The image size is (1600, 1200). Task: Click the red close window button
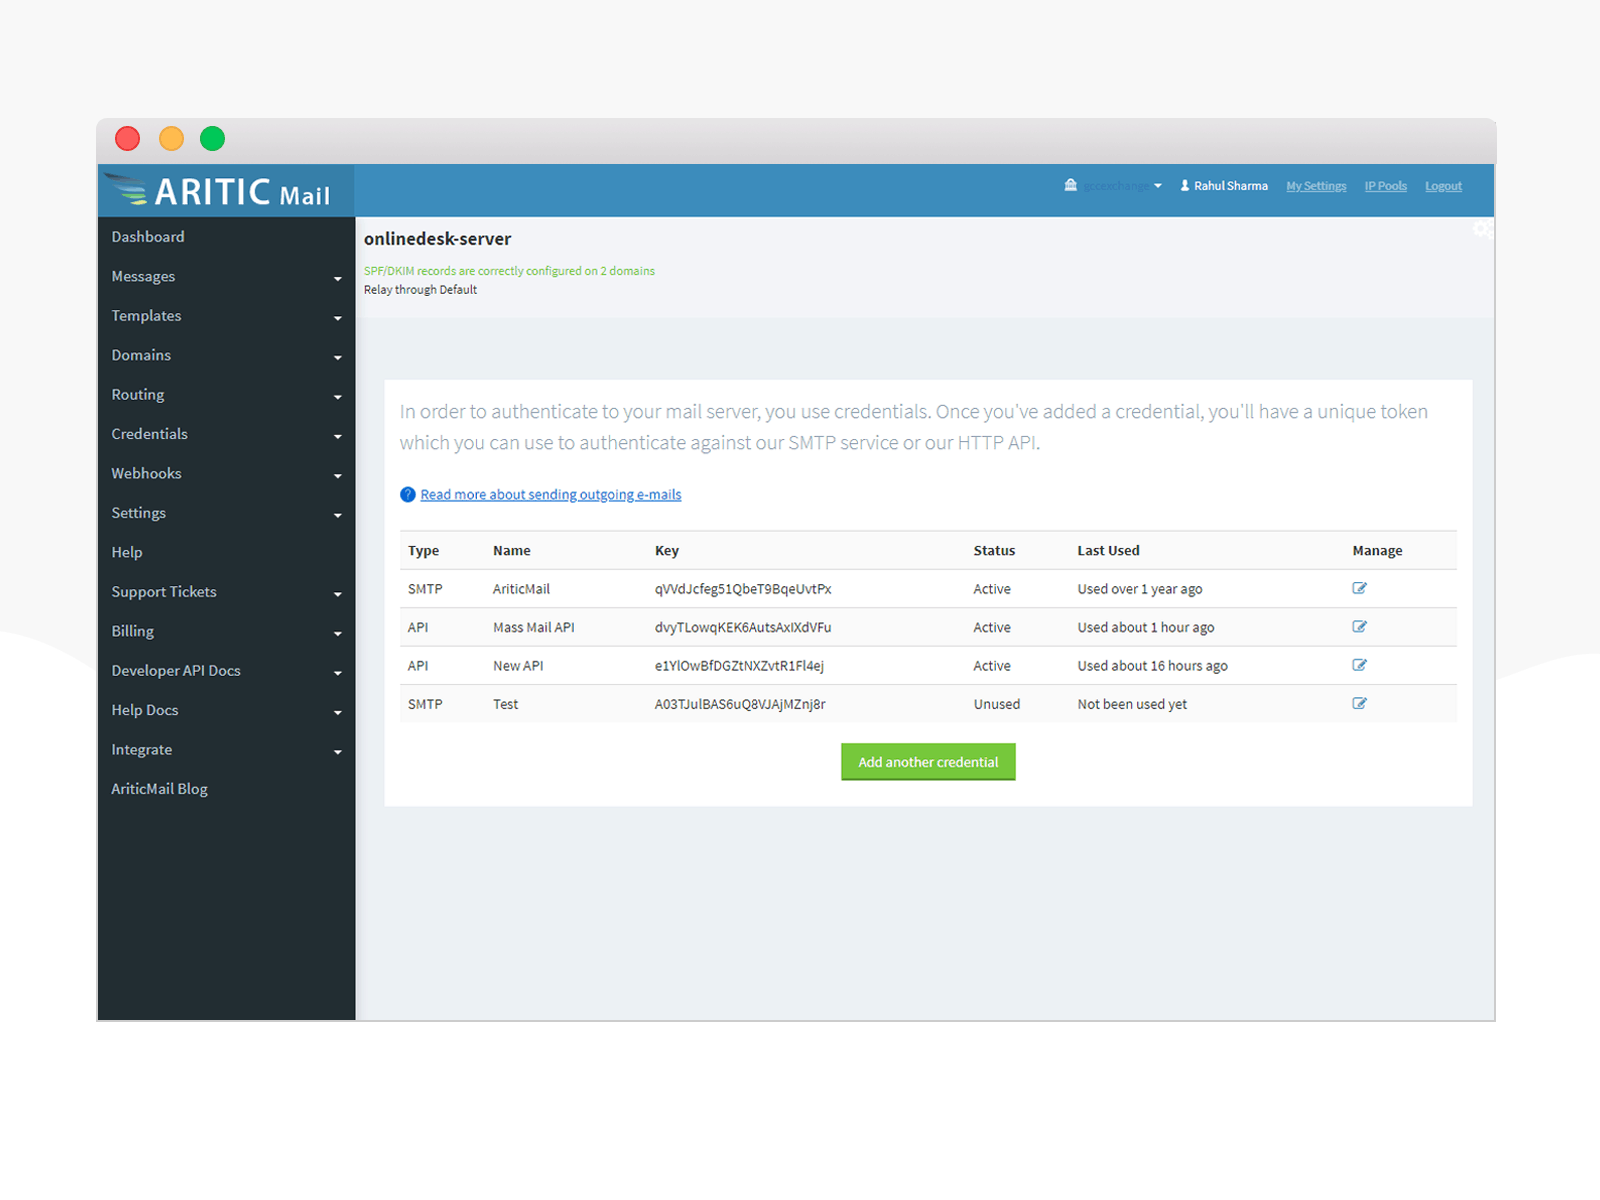click(128, 138)
